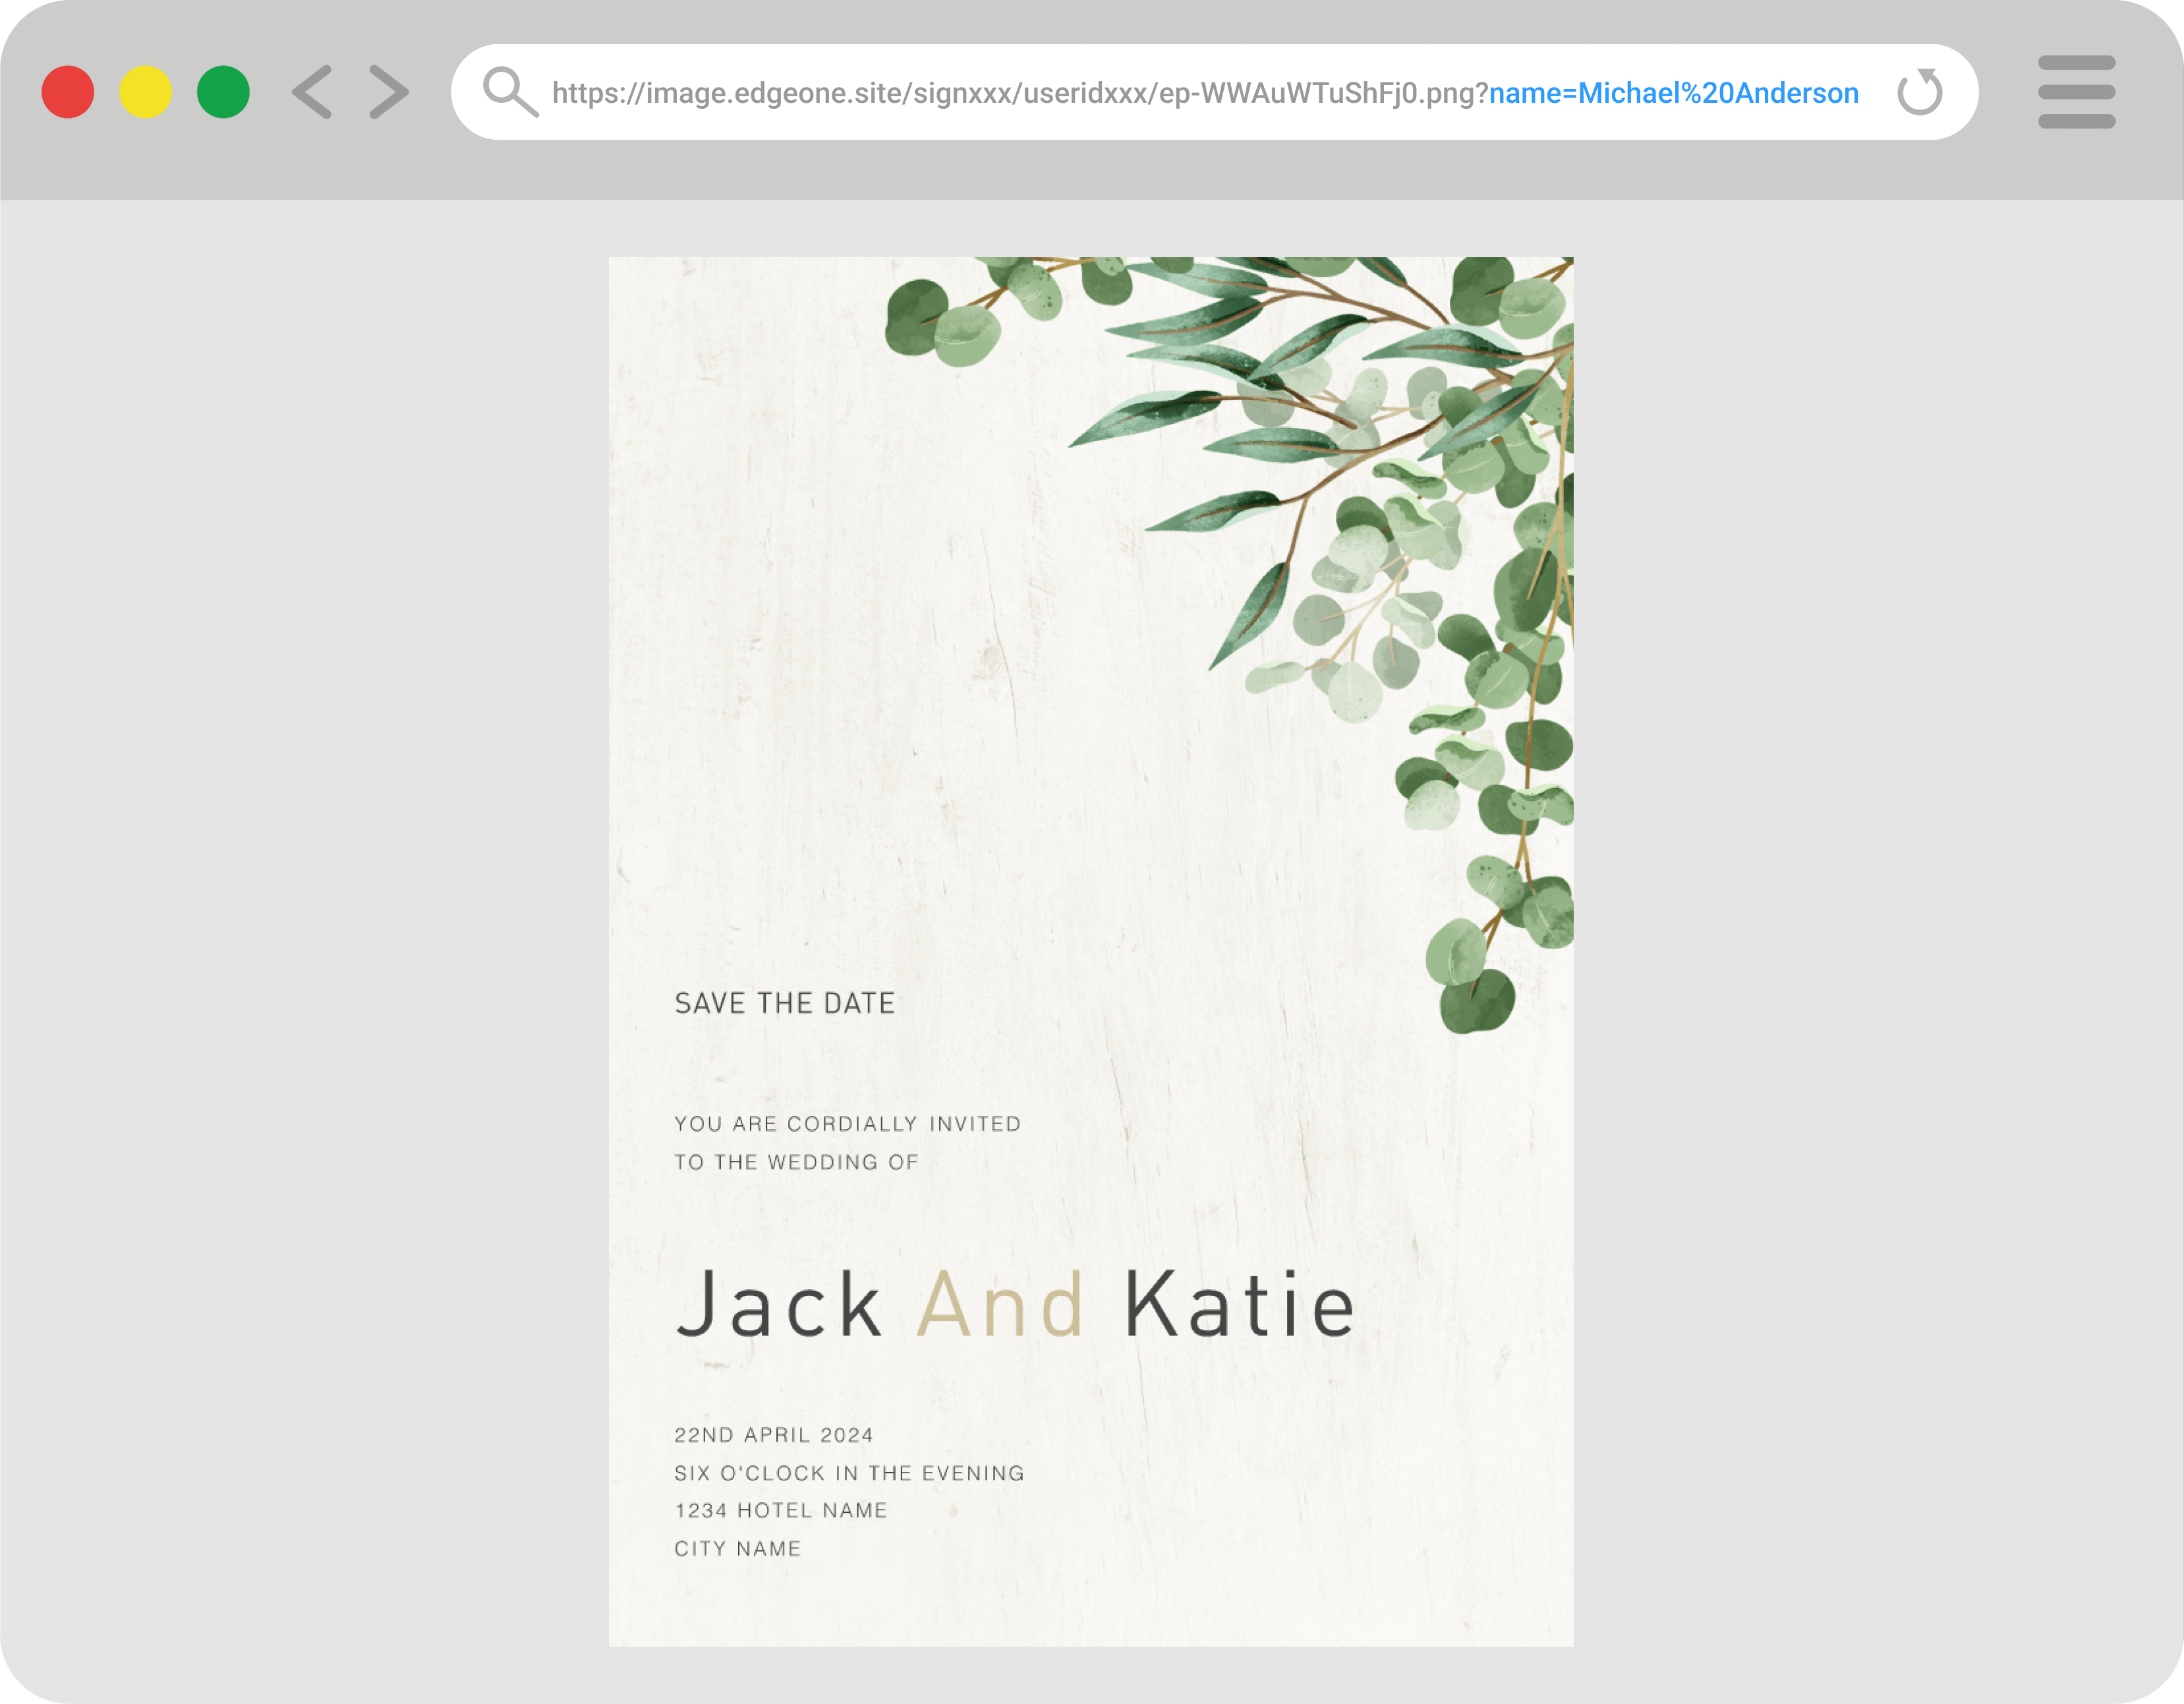Viewport: 2184px width, 1704px height.
Task: Reload the page with the refresh icon
Action: pos(1920,92)
